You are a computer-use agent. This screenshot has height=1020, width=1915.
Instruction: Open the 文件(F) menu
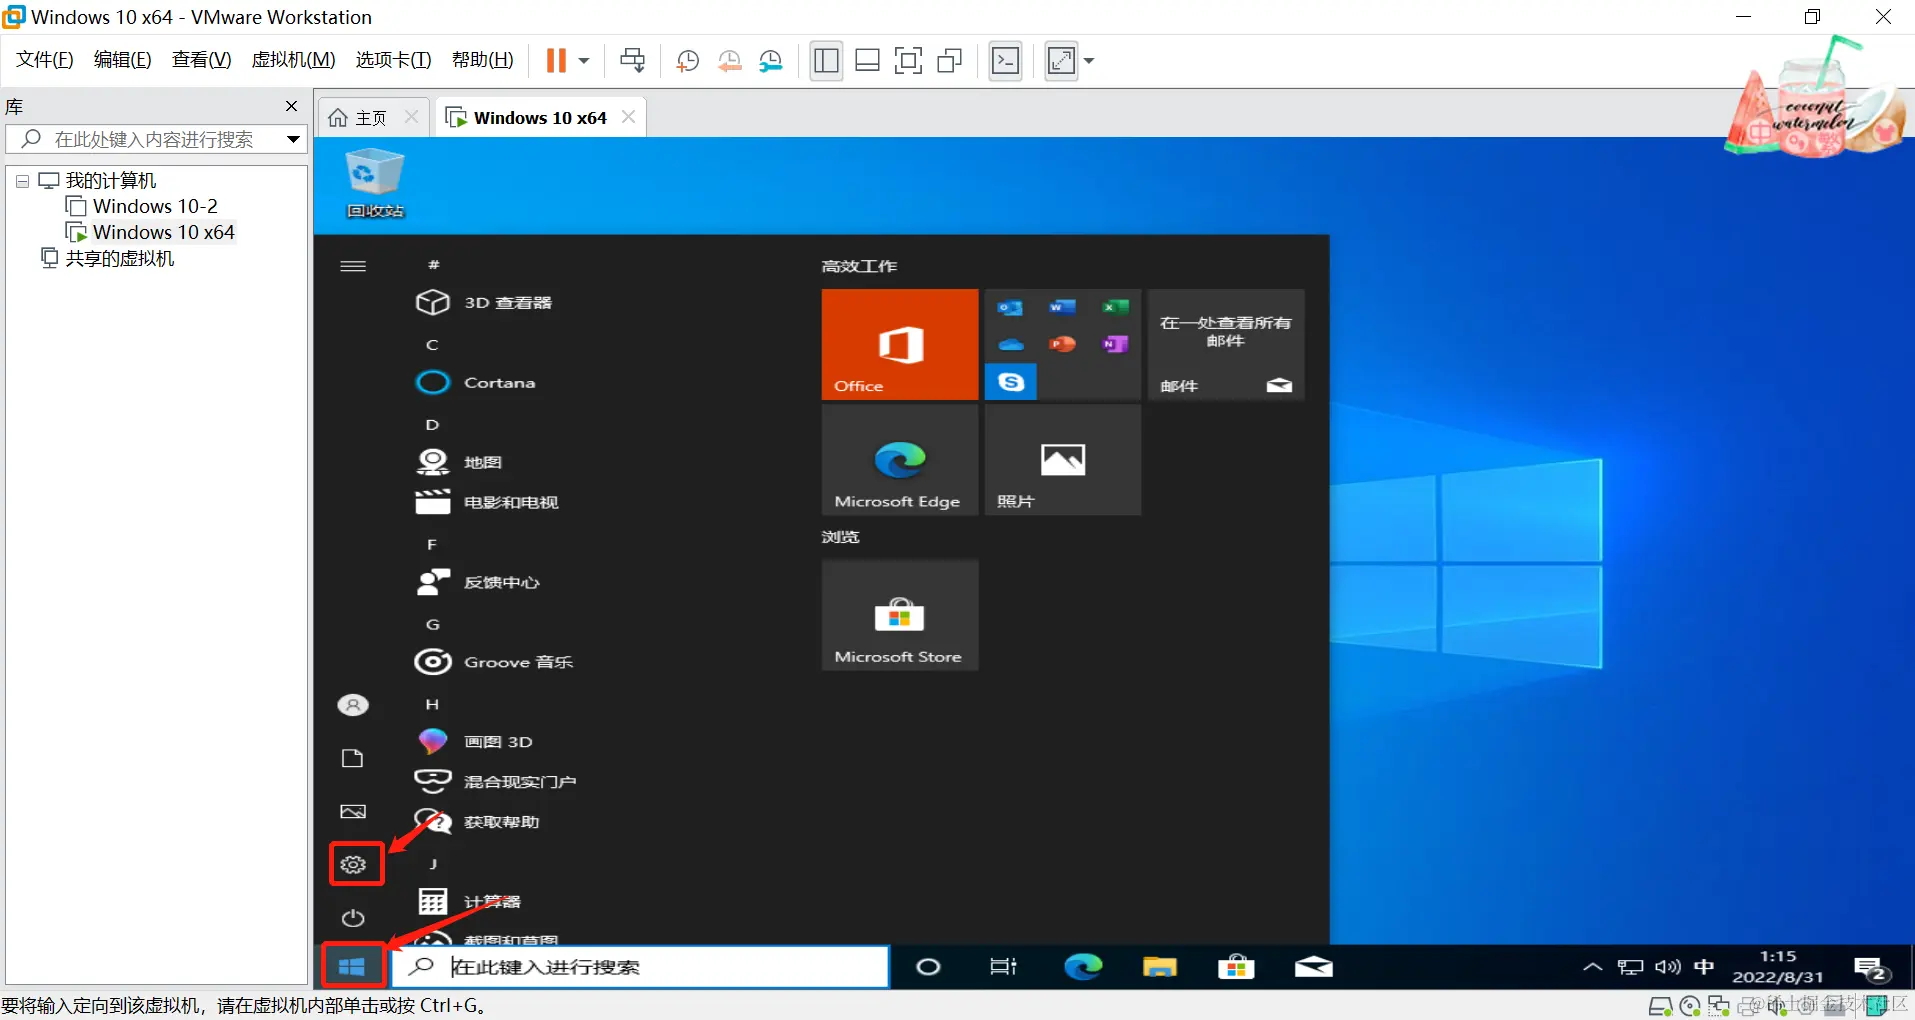pos(45,60)
